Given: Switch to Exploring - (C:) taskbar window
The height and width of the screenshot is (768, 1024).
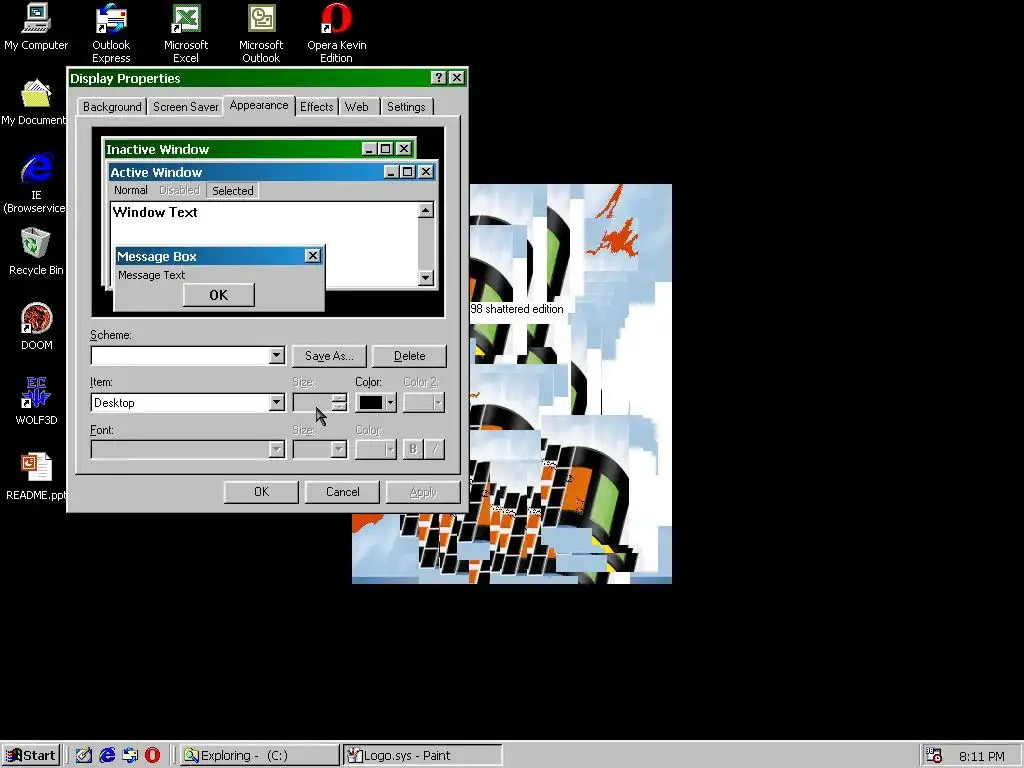Looking at the screenshot, I should tap(260, 755).
